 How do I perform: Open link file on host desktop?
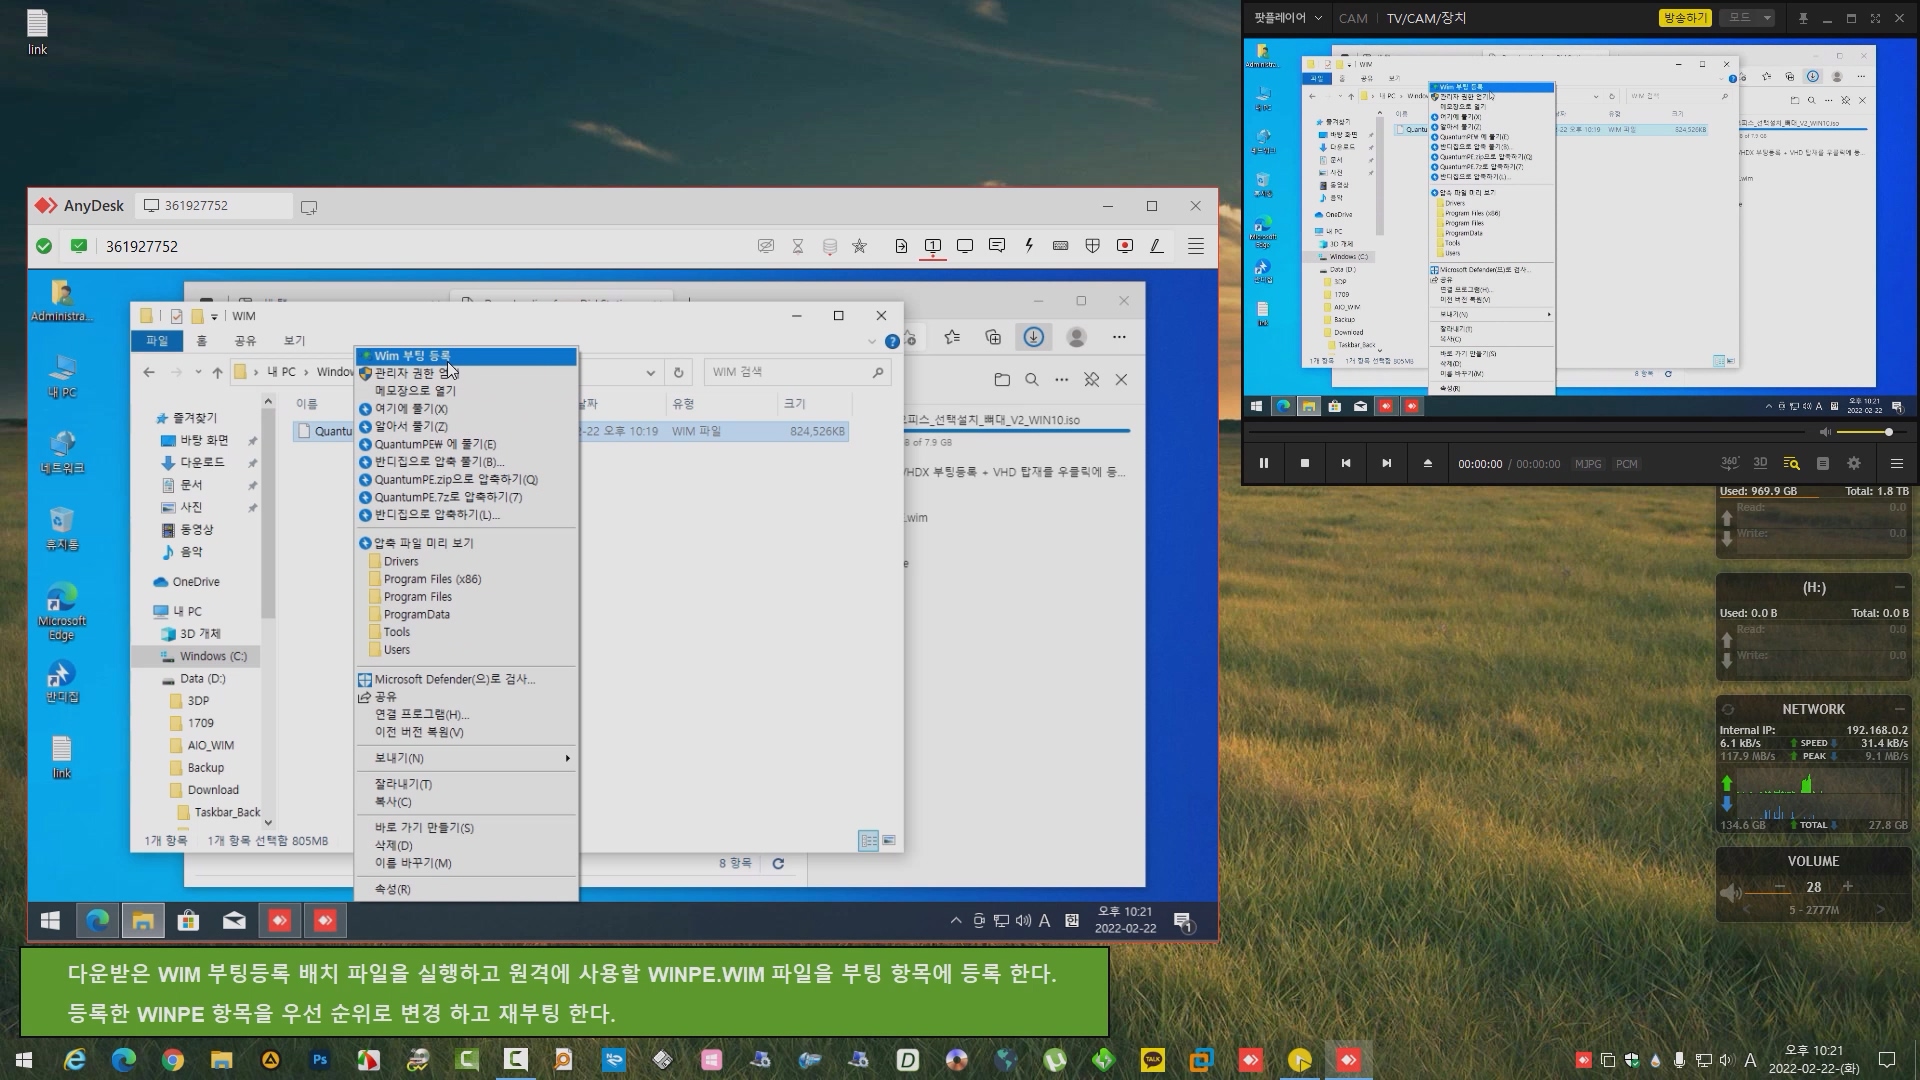pyautogui.click(x=37, y=32)
